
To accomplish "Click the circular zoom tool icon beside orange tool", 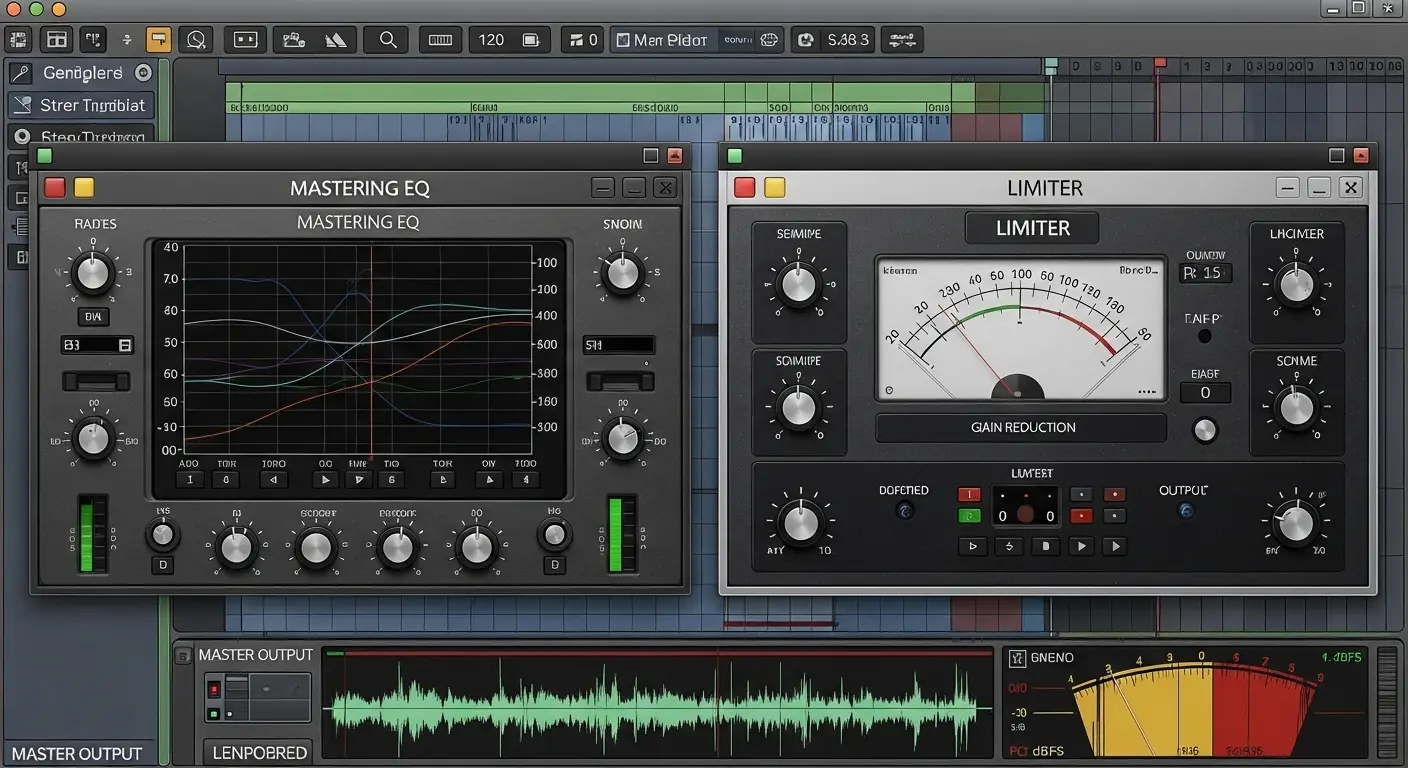I will click(x=197, y=40).
